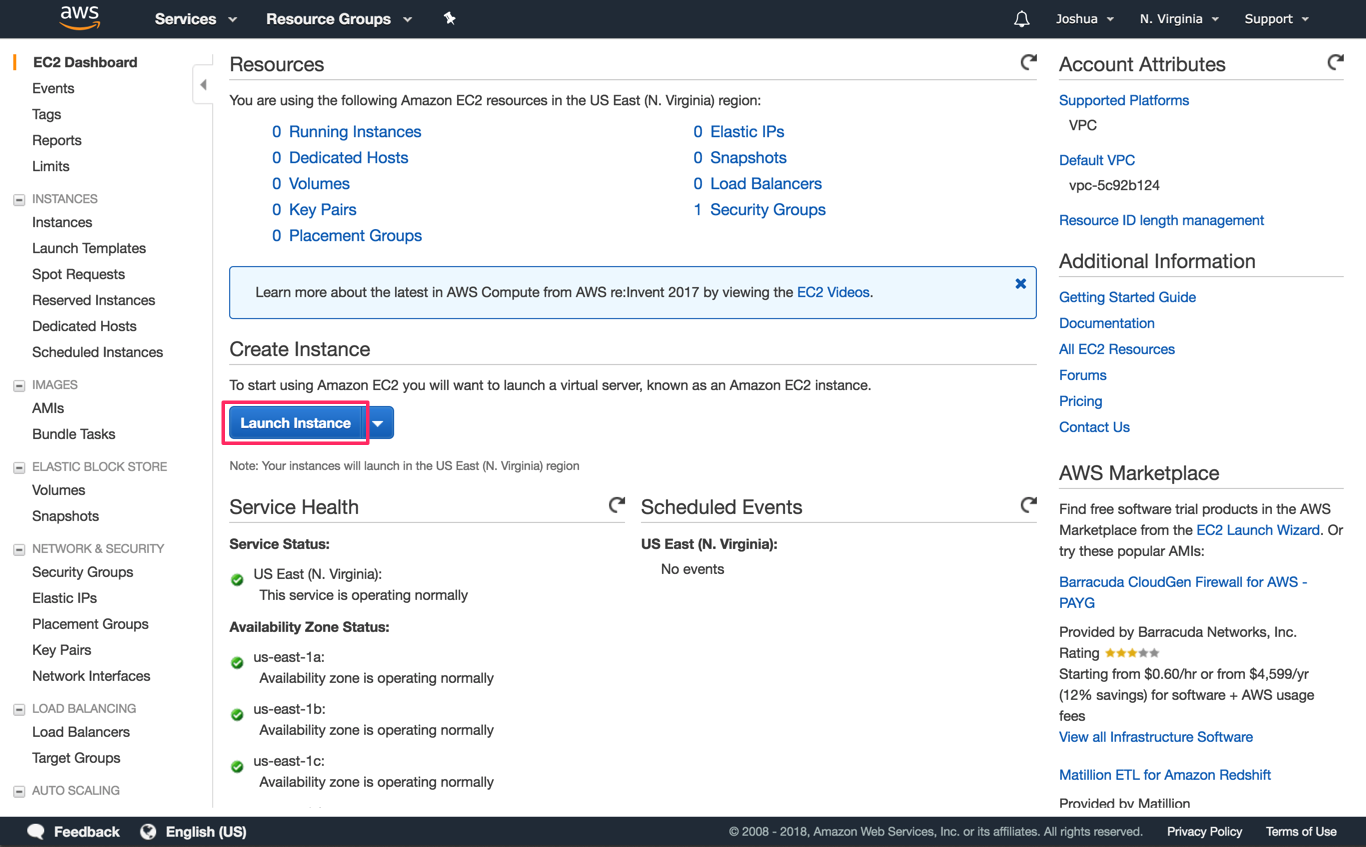
Task: Click the Feedback speech bubble icon
Action: pos(35,831)
